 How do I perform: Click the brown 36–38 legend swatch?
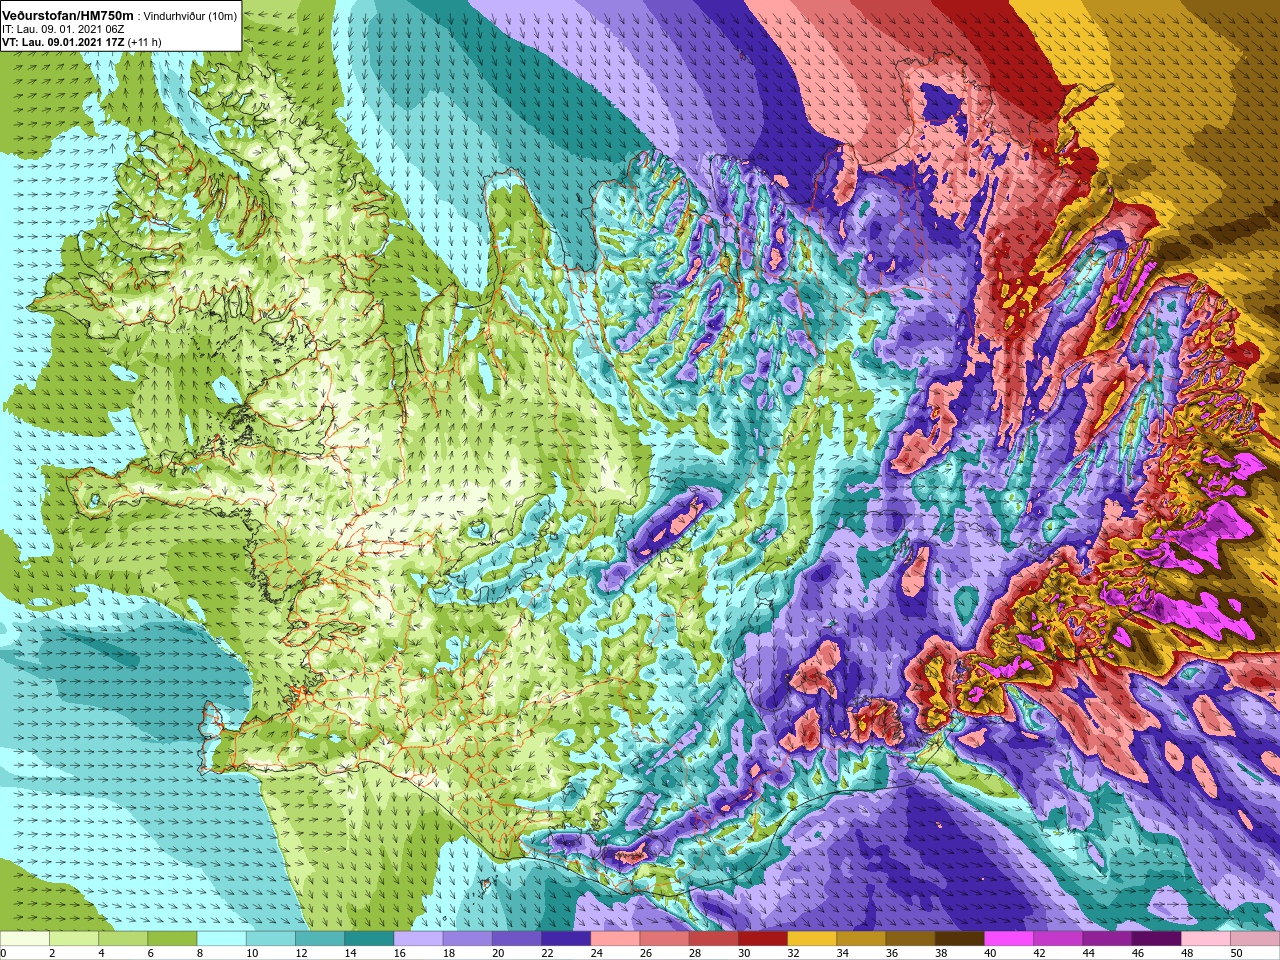coord(911,937)
